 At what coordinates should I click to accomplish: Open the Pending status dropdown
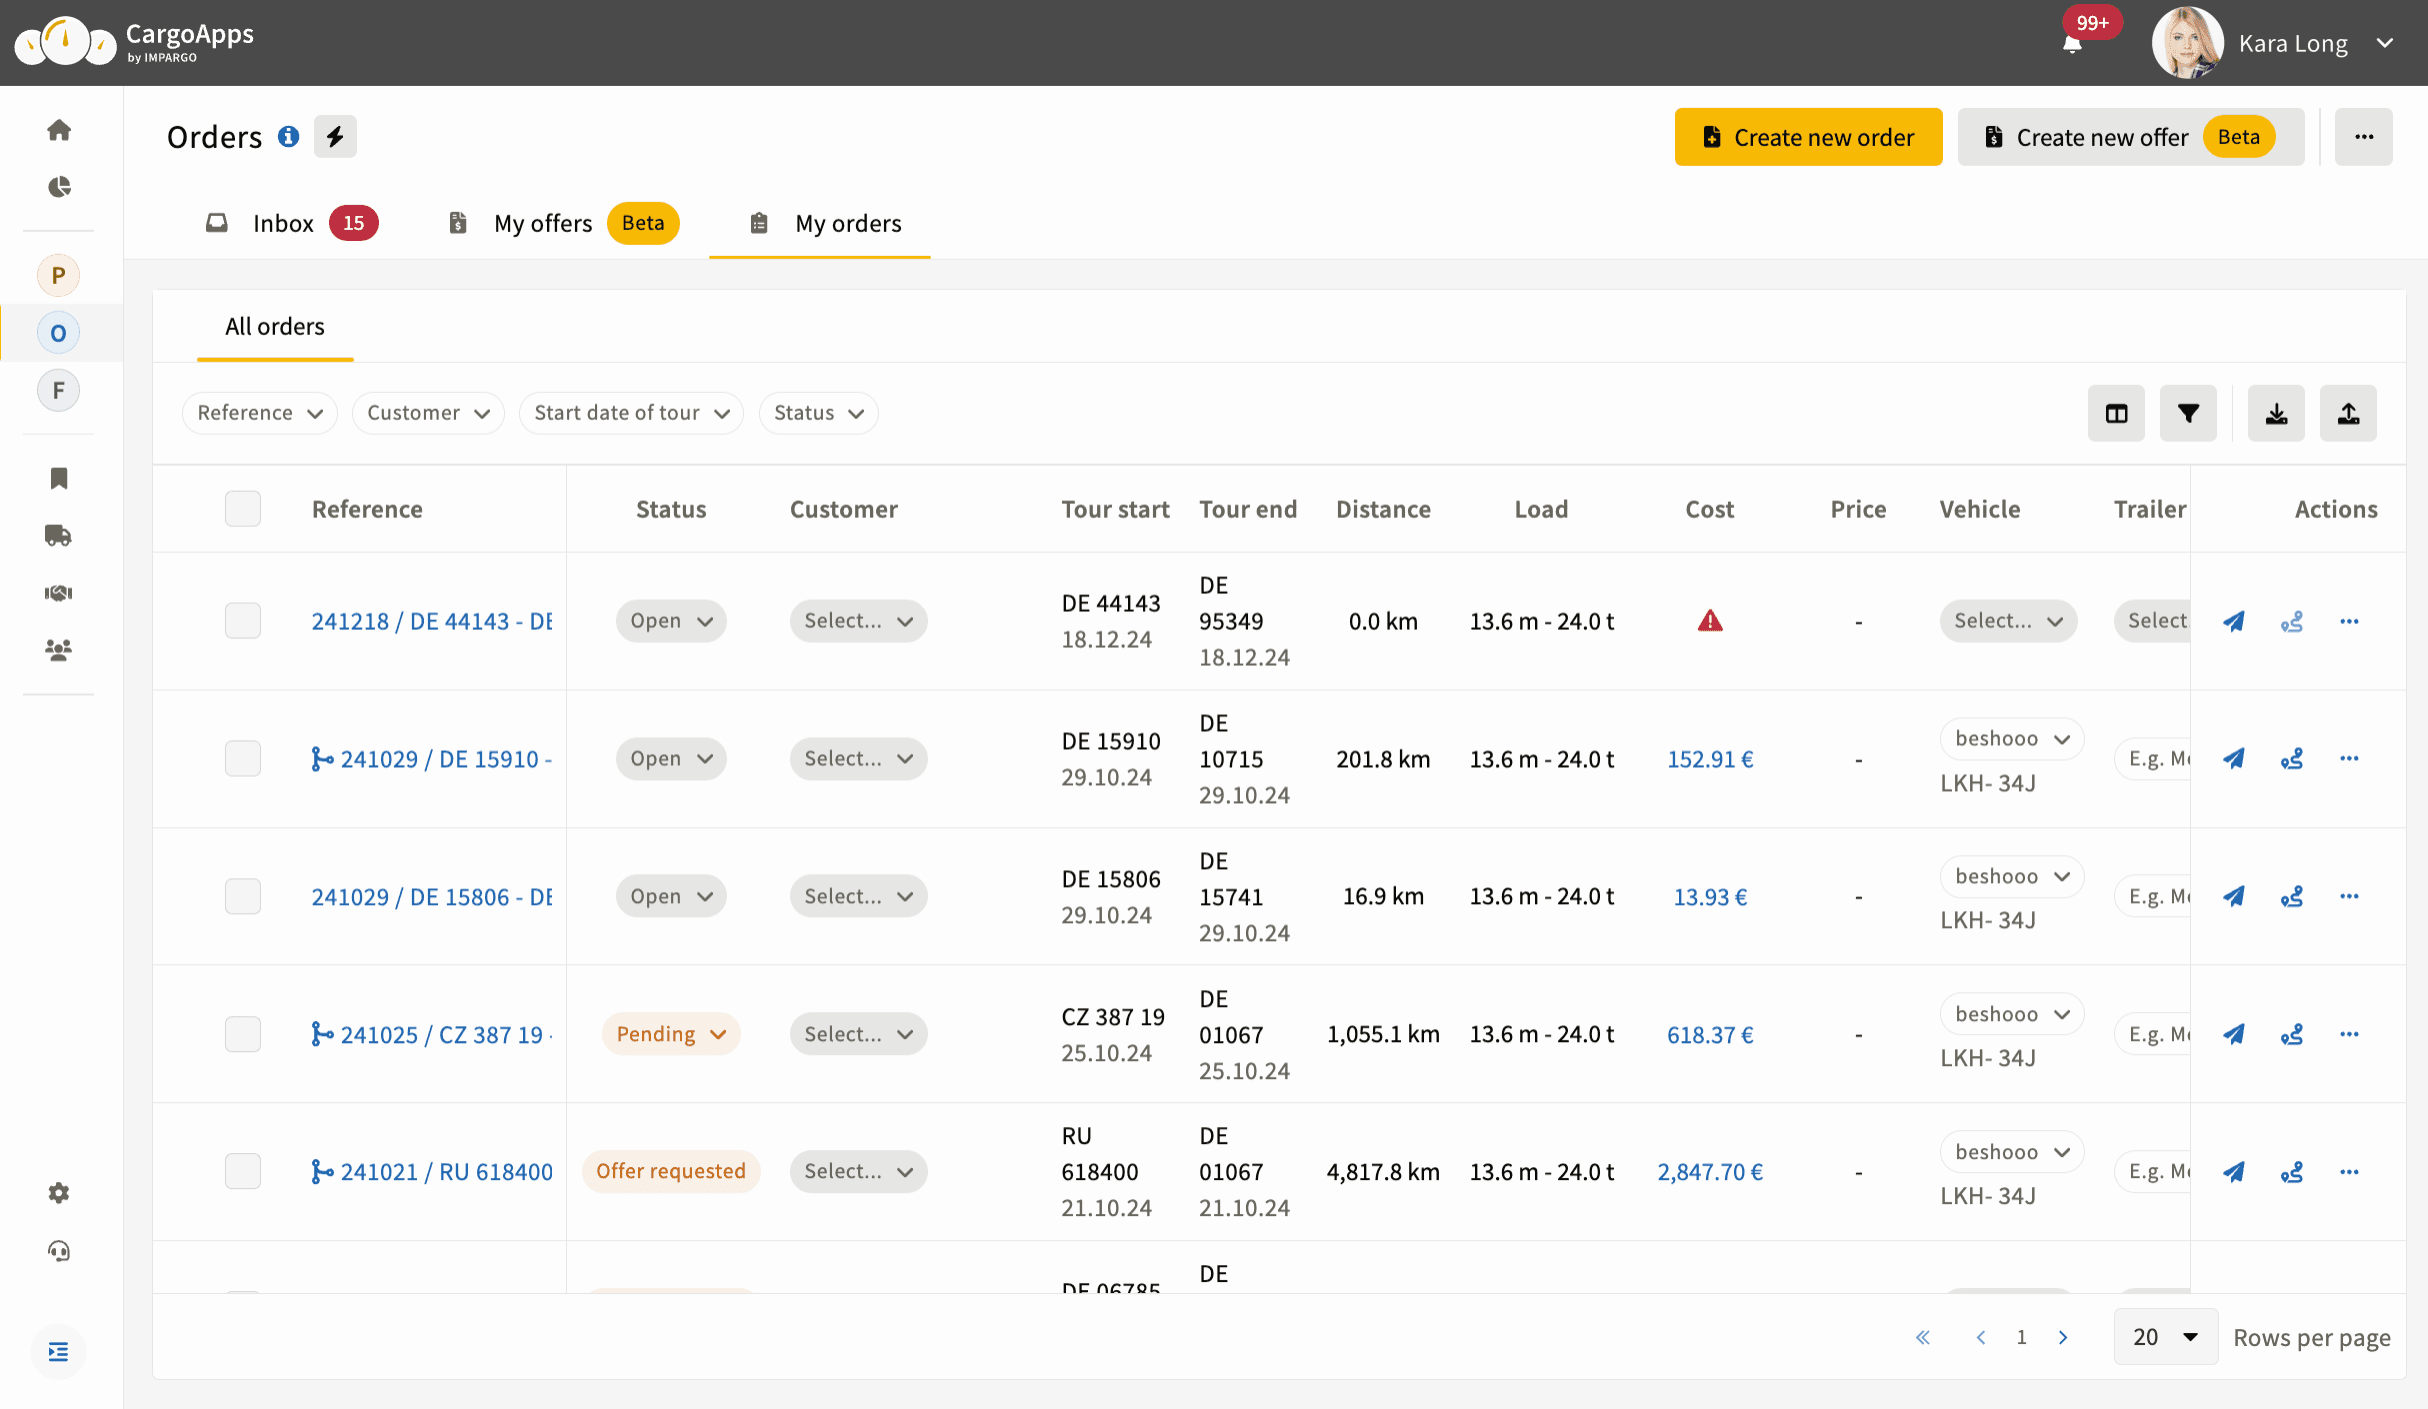coord(671,1034)
